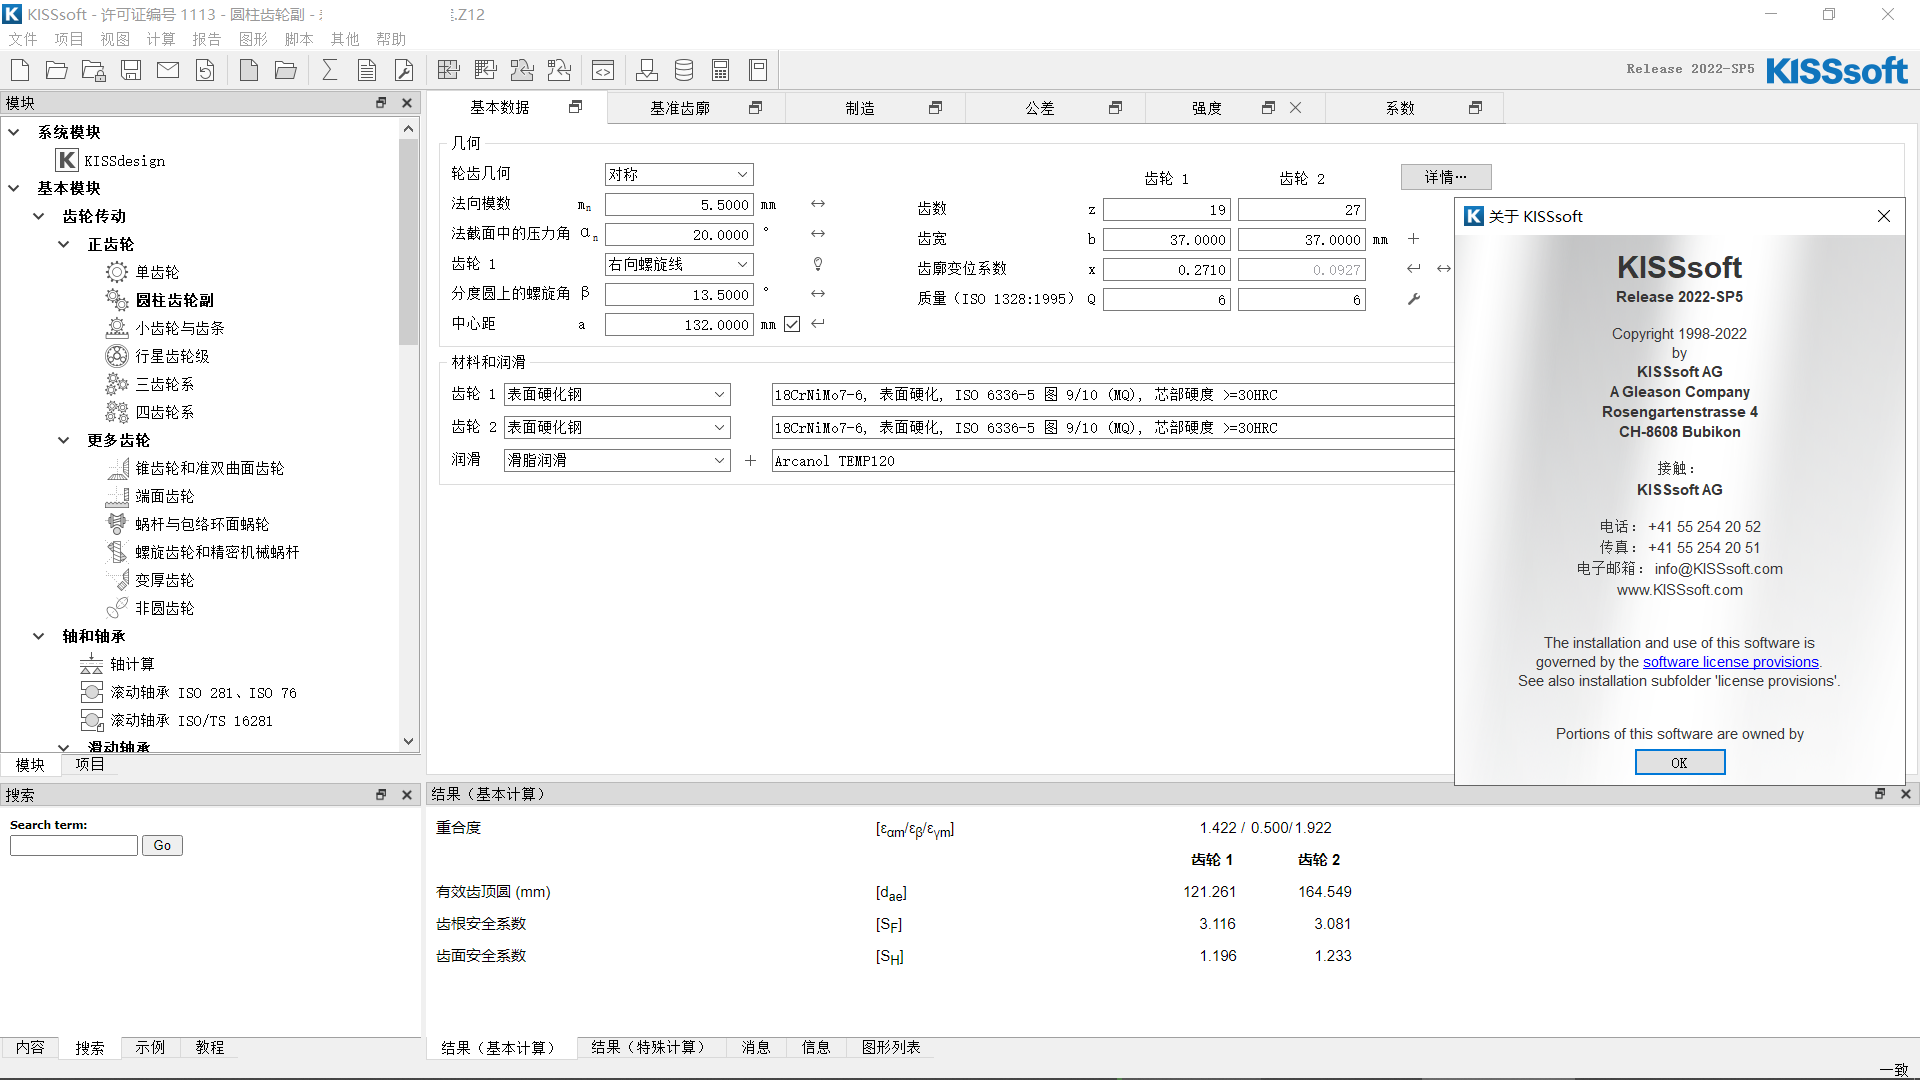This screenshot has height=1080, width=1920.
Task: Click convert arrow beside helix angle field
Action: (818, 294)
